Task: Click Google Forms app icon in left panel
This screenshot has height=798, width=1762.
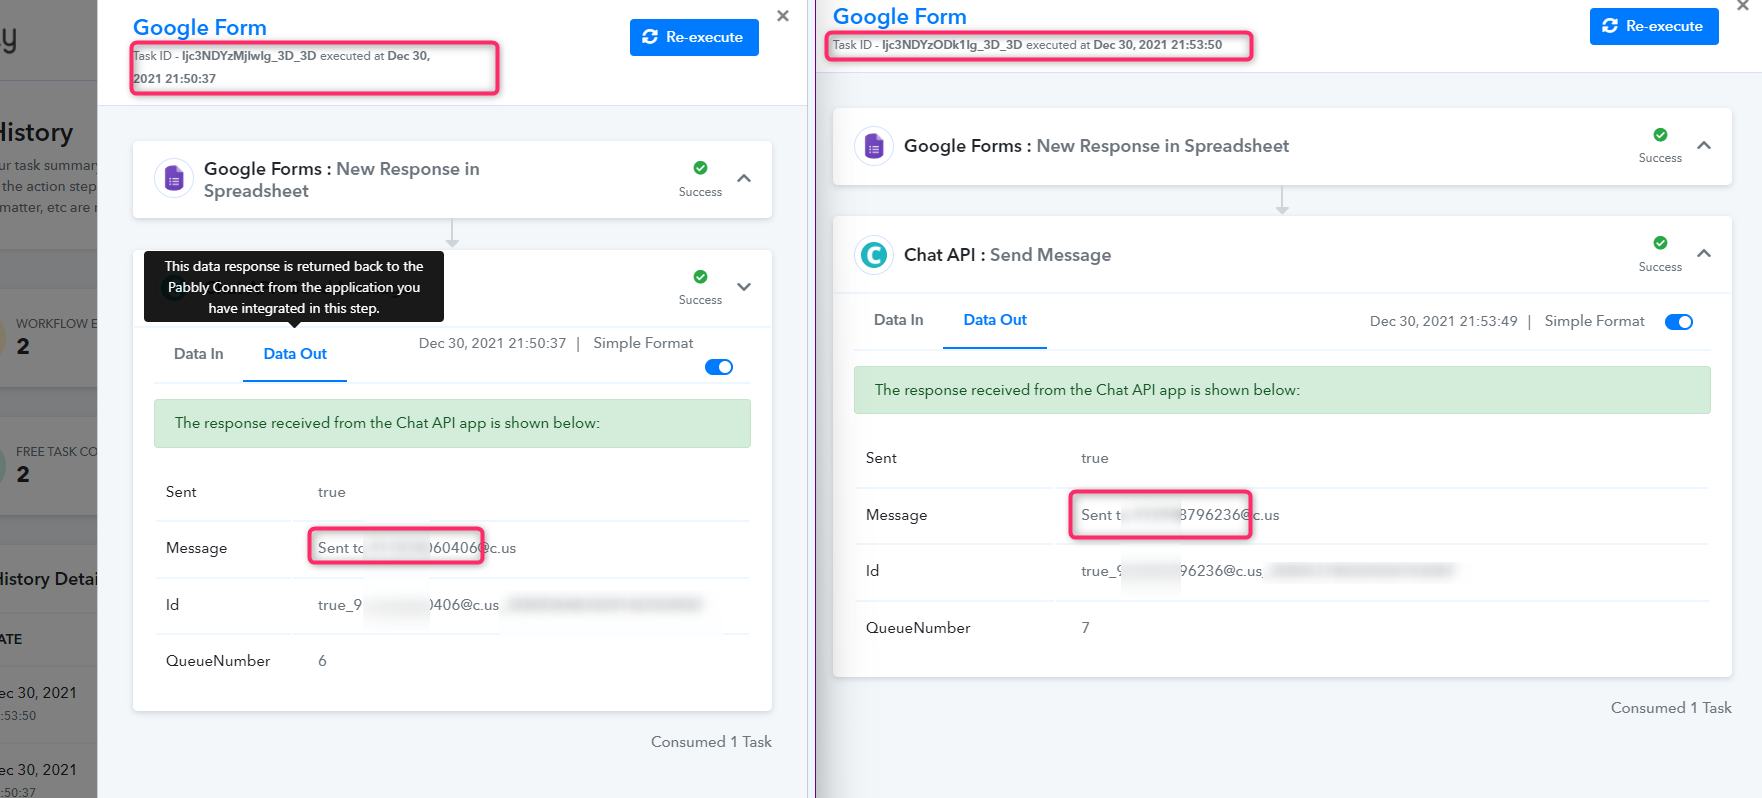Action: coord(174,179)
